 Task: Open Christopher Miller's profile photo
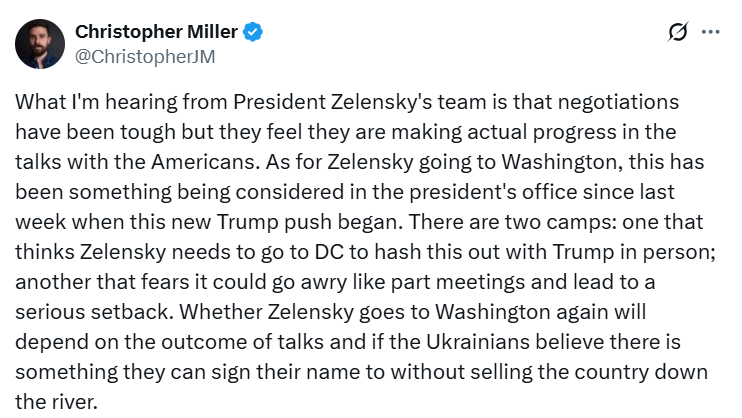[40, 44]
